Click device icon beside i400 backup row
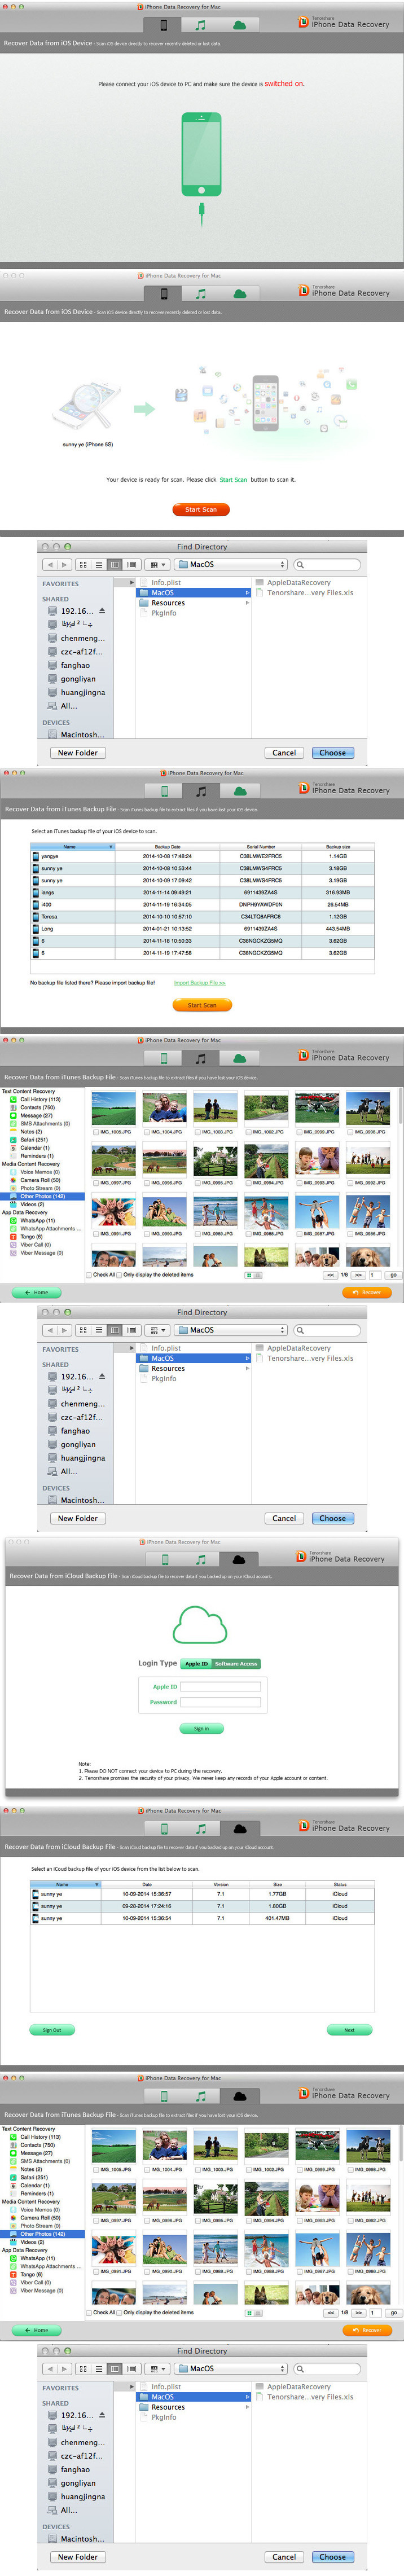 click(x=36, y=904)
